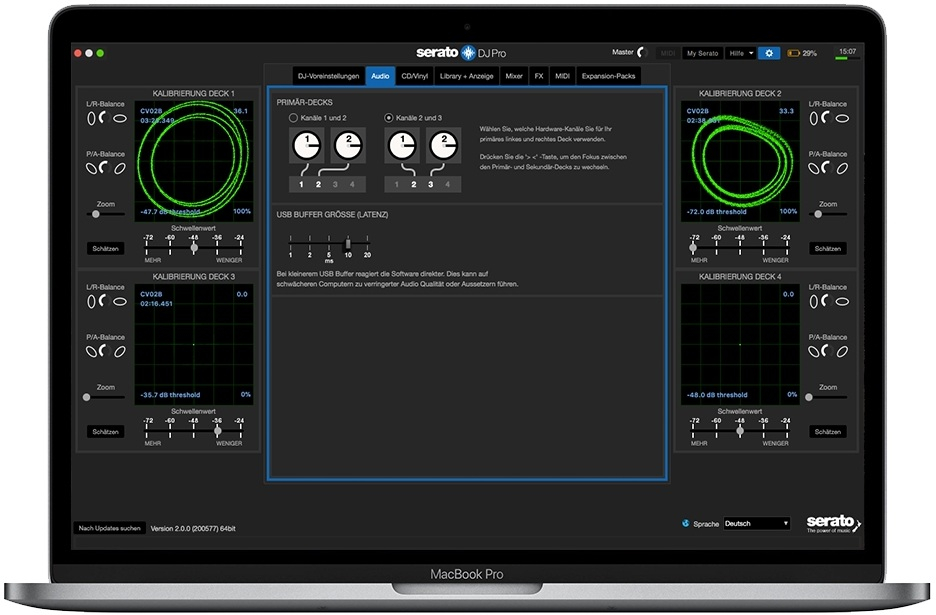Click the Version 2.0.0 (200577) 64bit text

tap(193, 528)
